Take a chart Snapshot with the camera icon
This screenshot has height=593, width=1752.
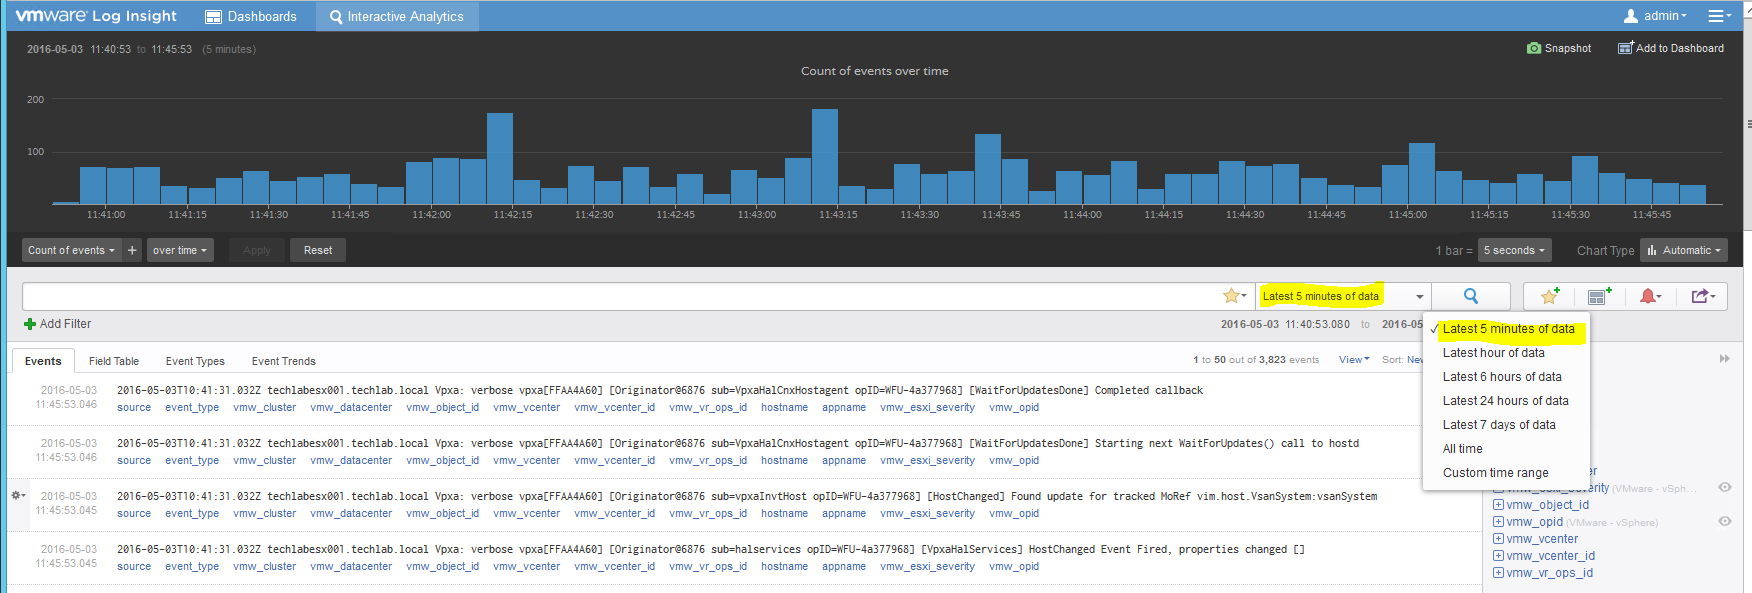[x=1559, y=48]
